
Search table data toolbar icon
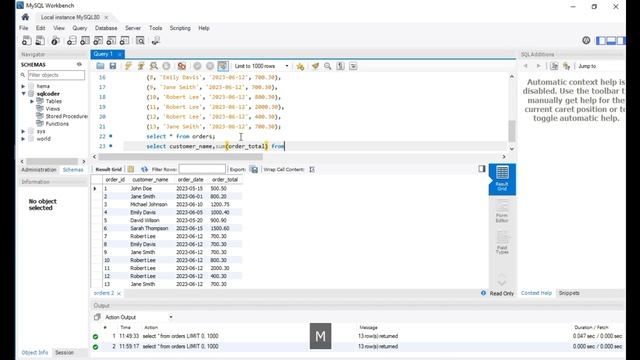140,41
